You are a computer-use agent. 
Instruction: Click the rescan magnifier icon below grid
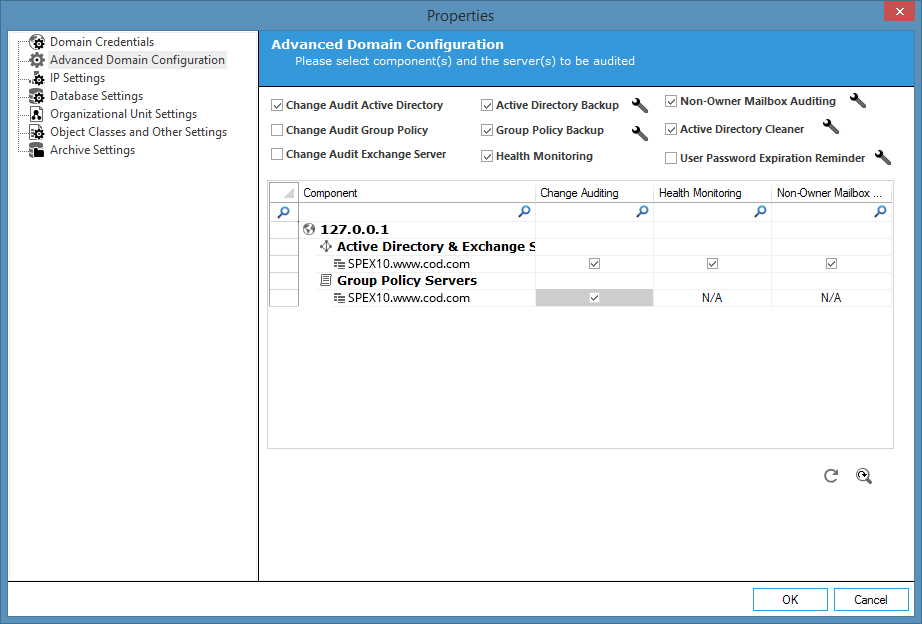tap(864, 476)
